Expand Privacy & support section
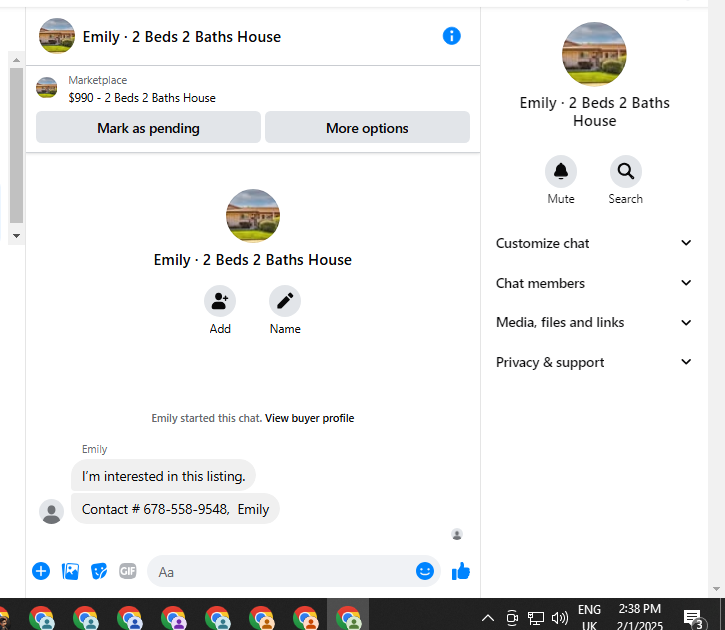 [x=594, y=362]
